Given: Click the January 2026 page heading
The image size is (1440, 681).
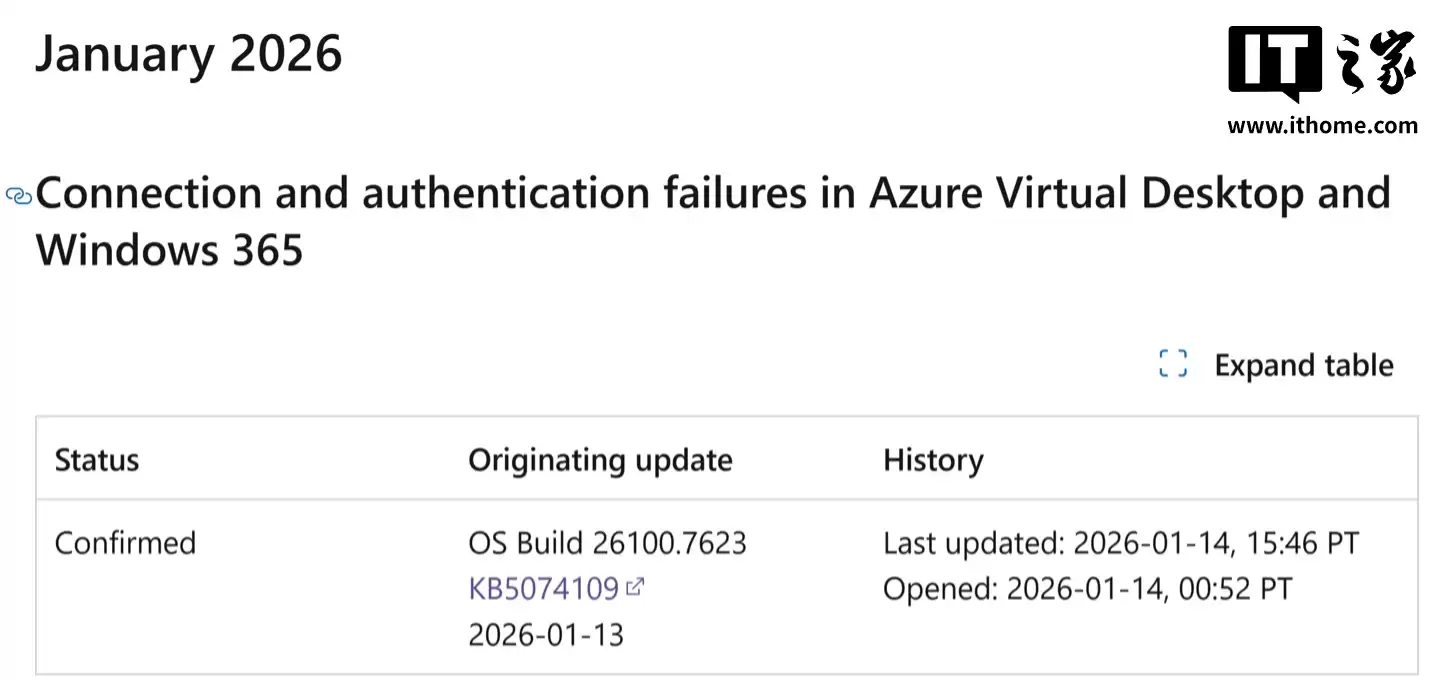Looking at the screenshot, I should tap(189, 55).
